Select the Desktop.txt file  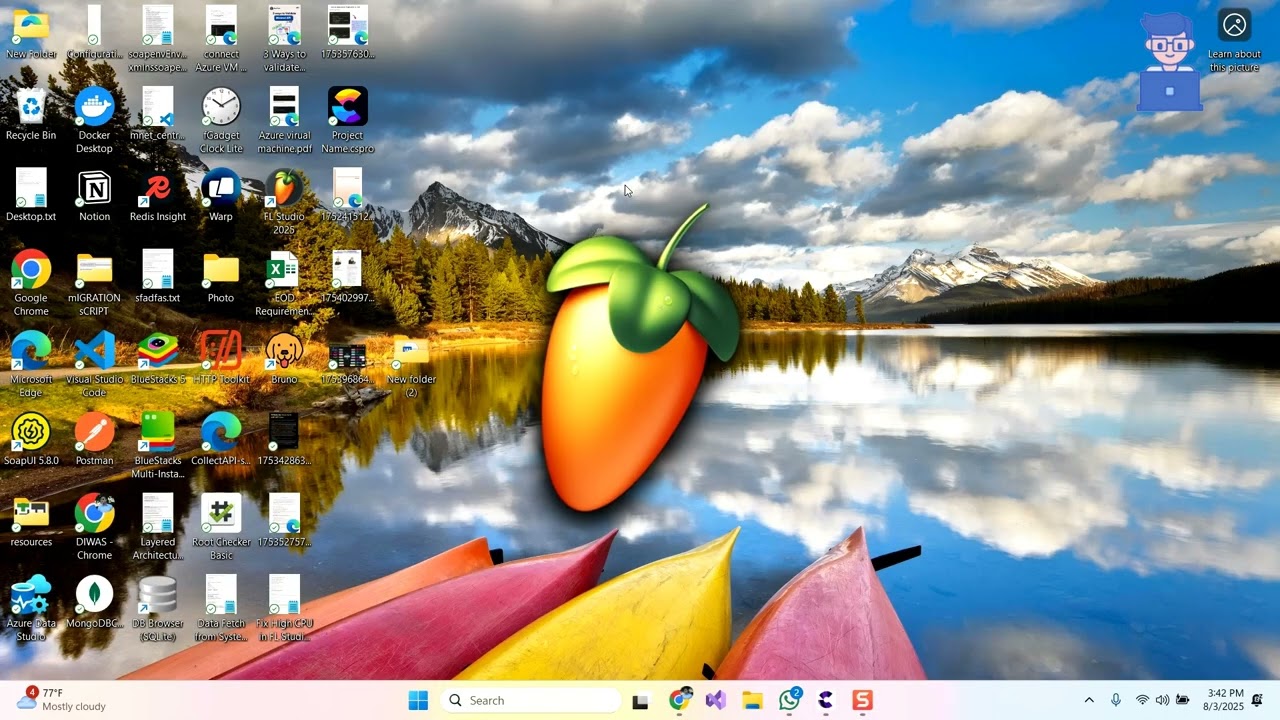coord(31,188)
